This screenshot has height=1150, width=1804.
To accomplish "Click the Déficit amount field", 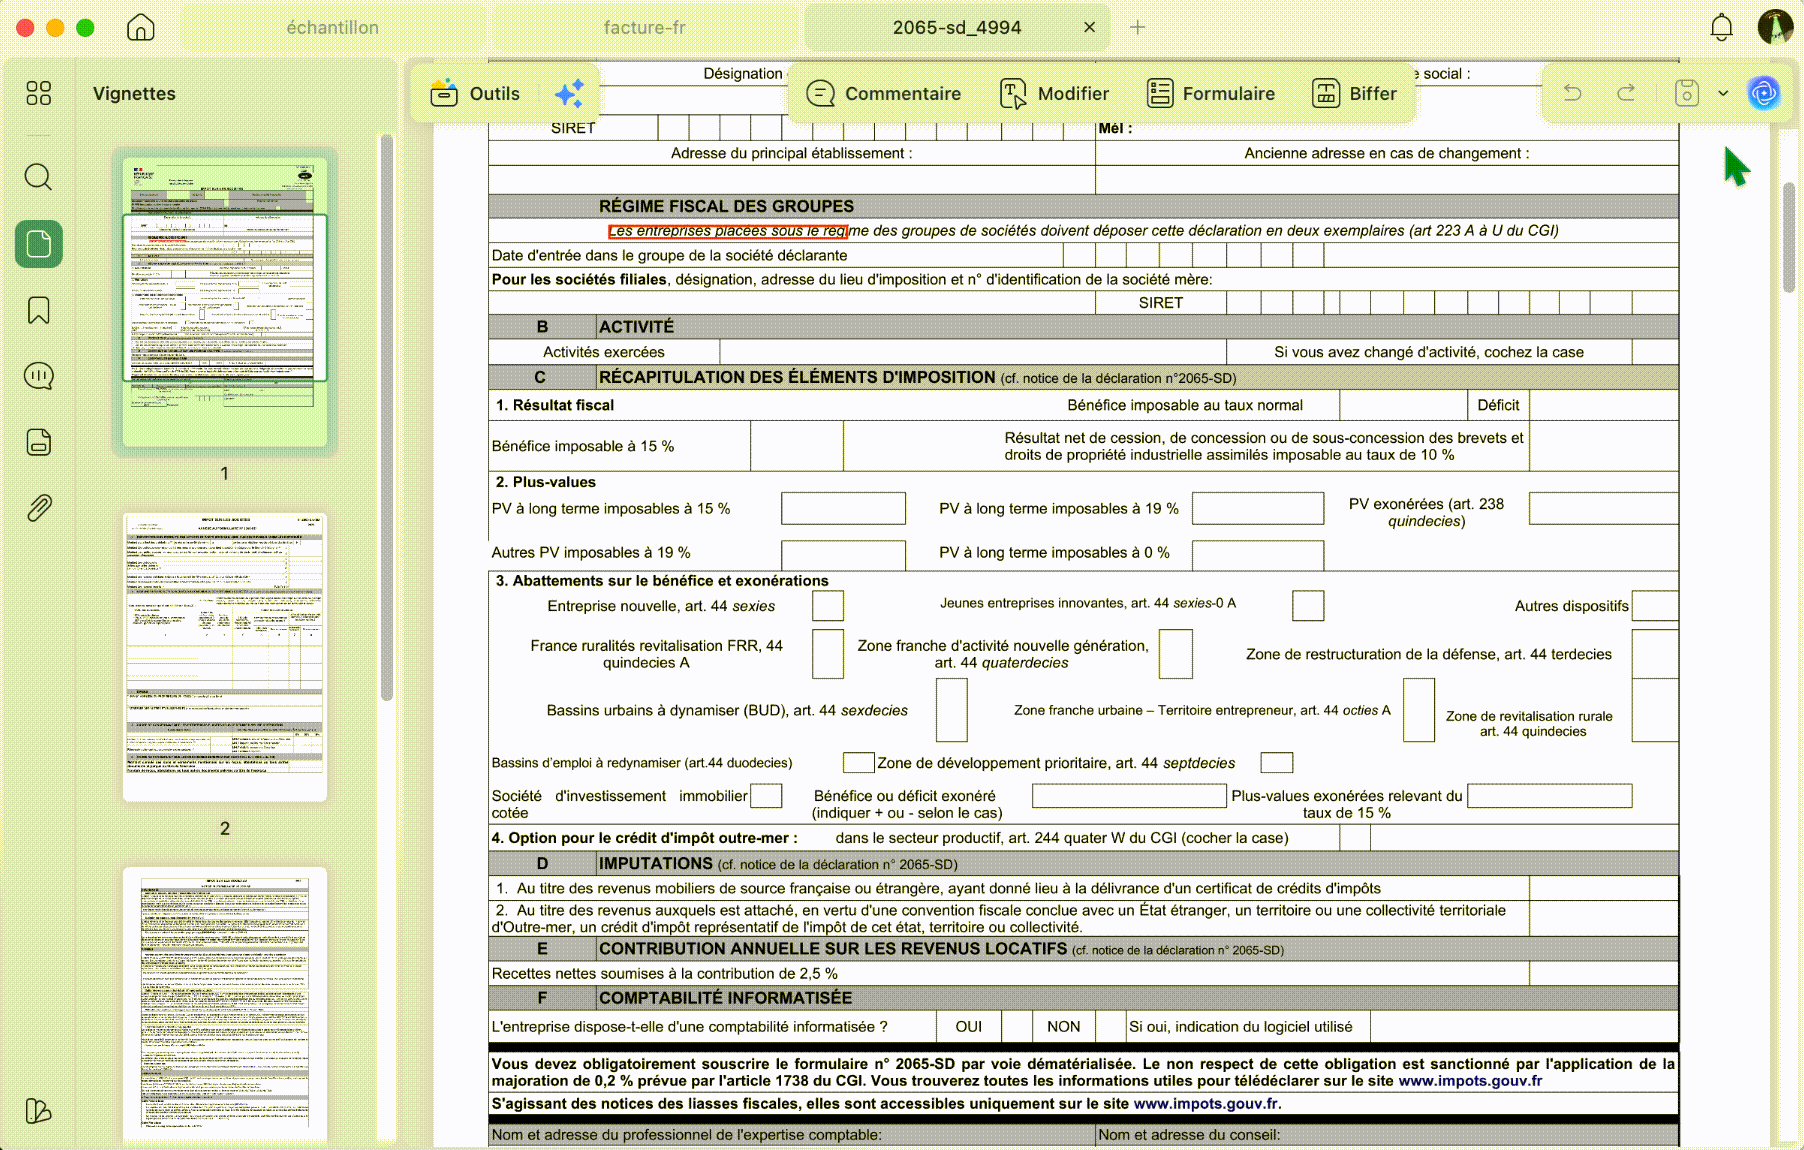I will pyautogui.click(x=1604, y=405).
